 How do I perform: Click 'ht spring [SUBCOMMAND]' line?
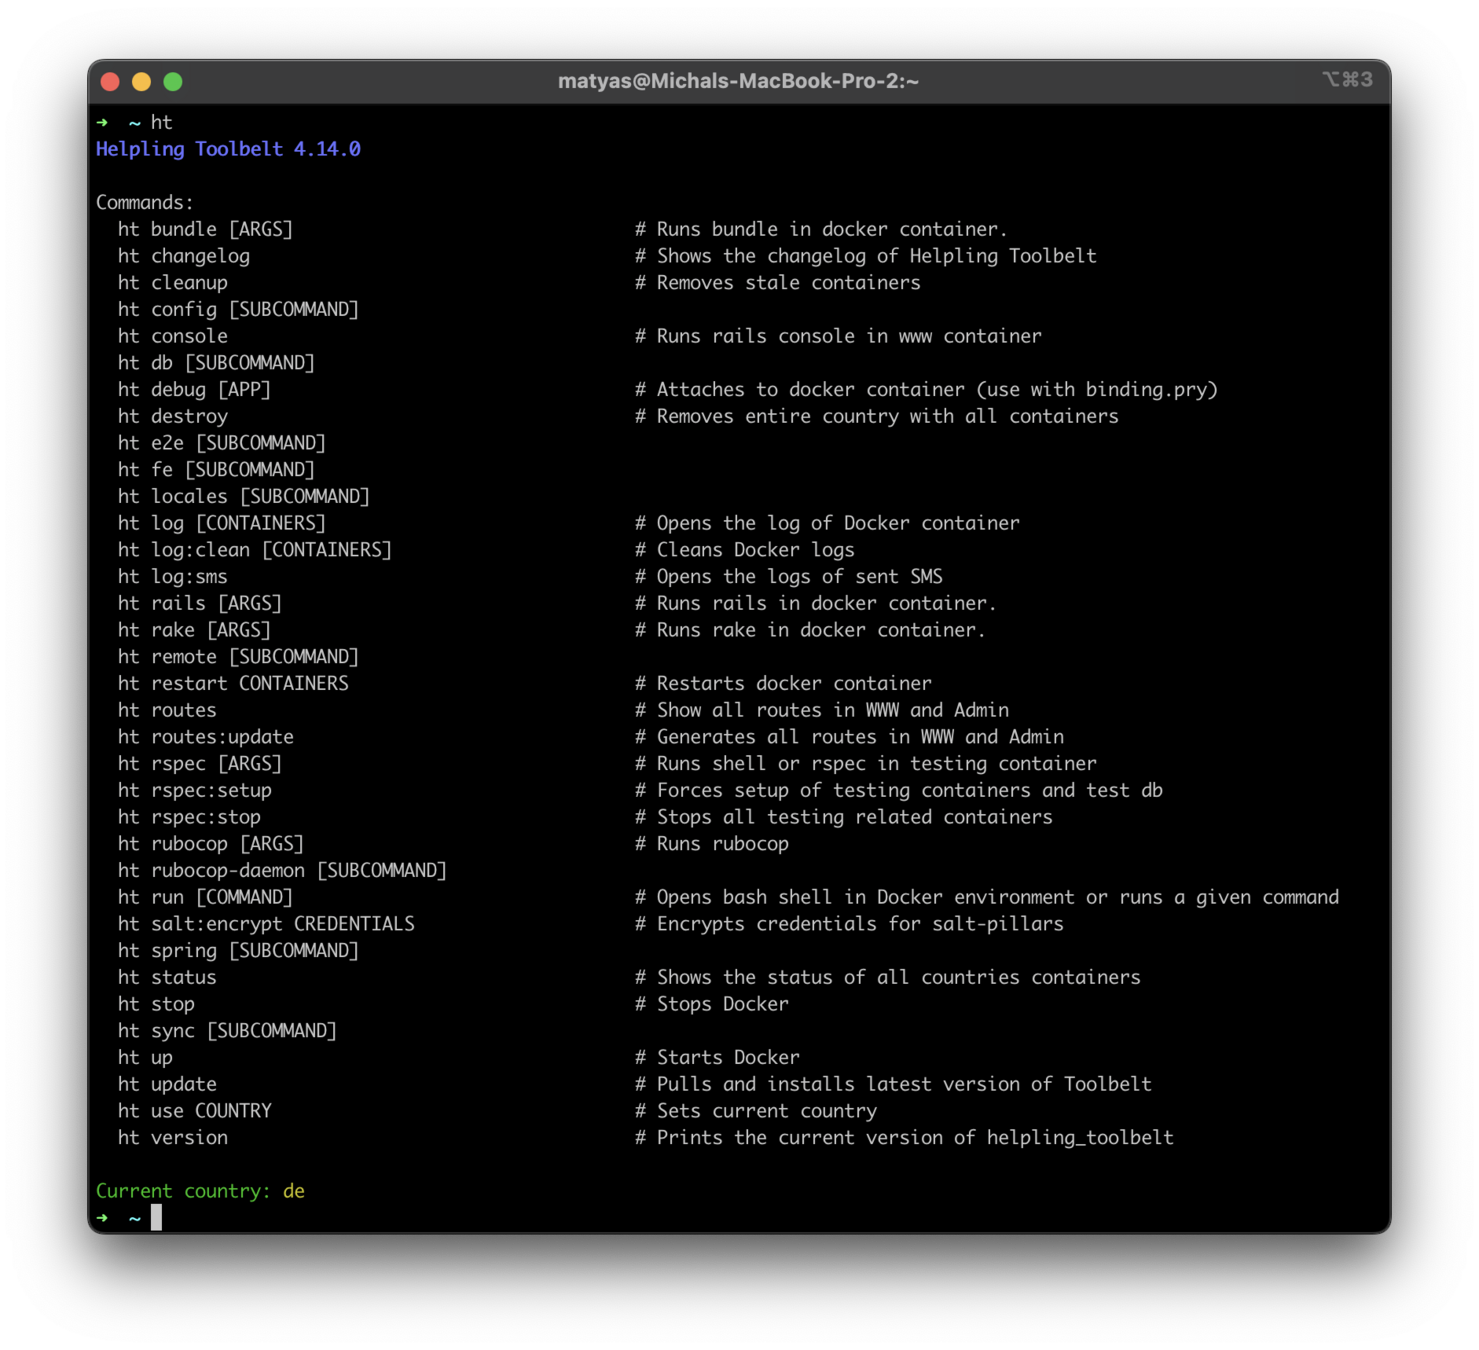(x=238, y=951)
